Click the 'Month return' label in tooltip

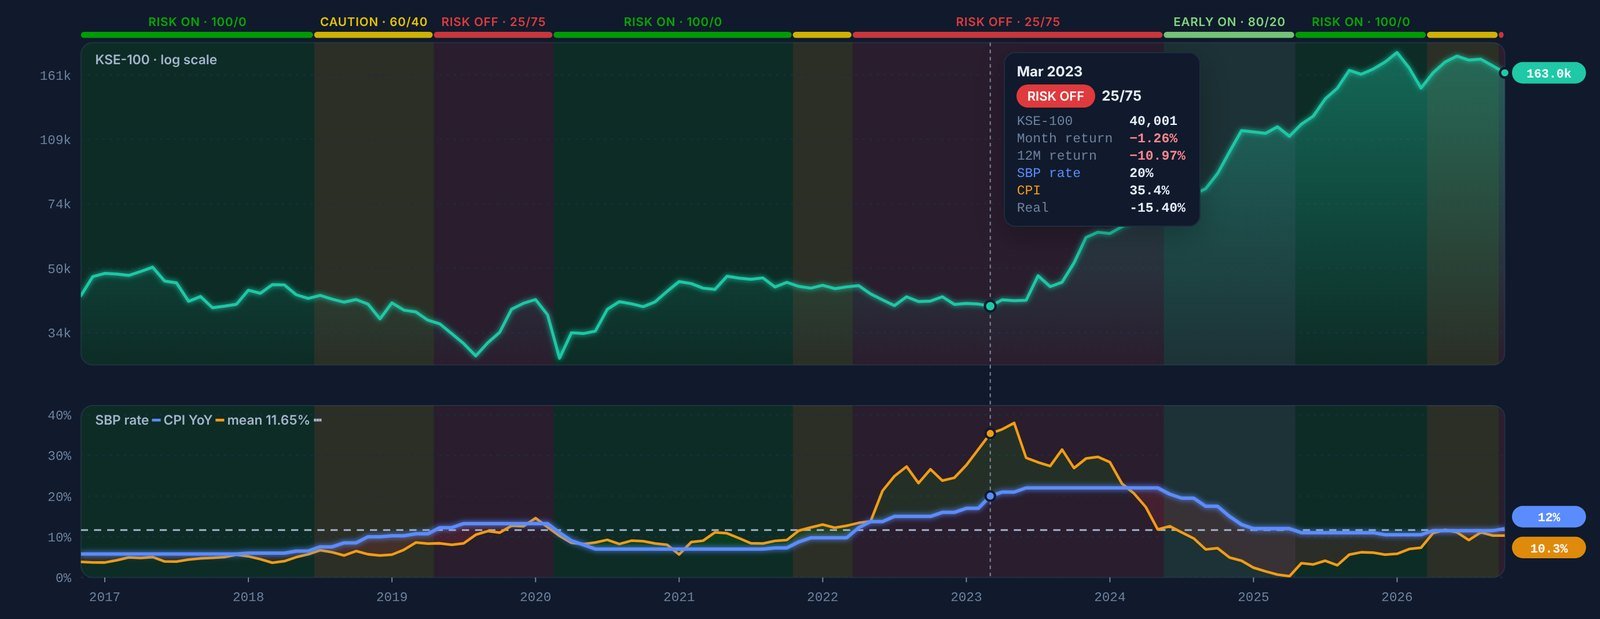click(x=1064, y=138)
